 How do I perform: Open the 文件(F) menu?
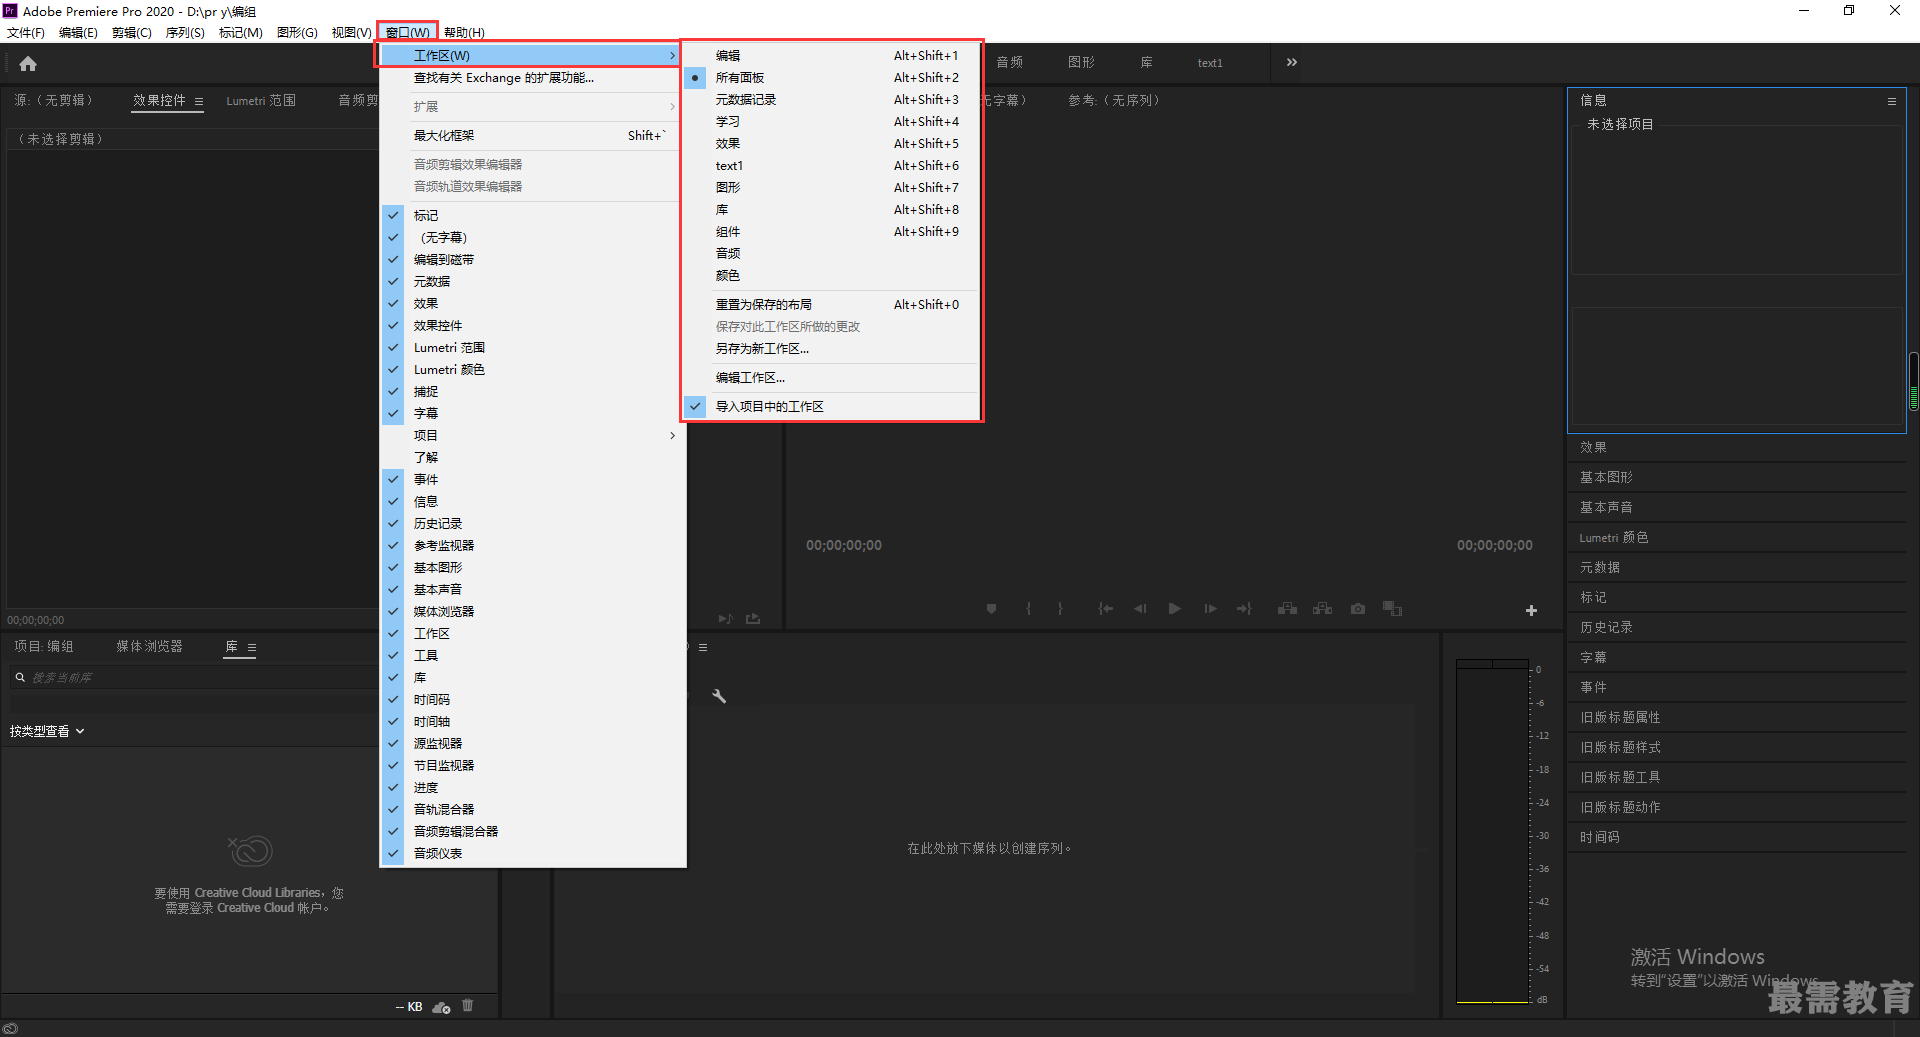tap(26, 32)
